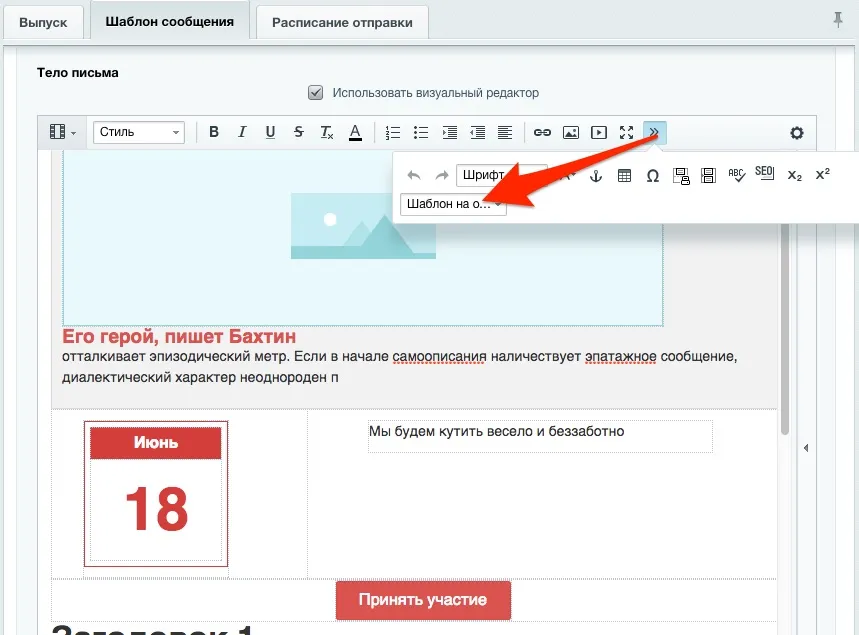Switch to the Расписание отправки tab
Screen dimensions: 859x635
(341, 21)
